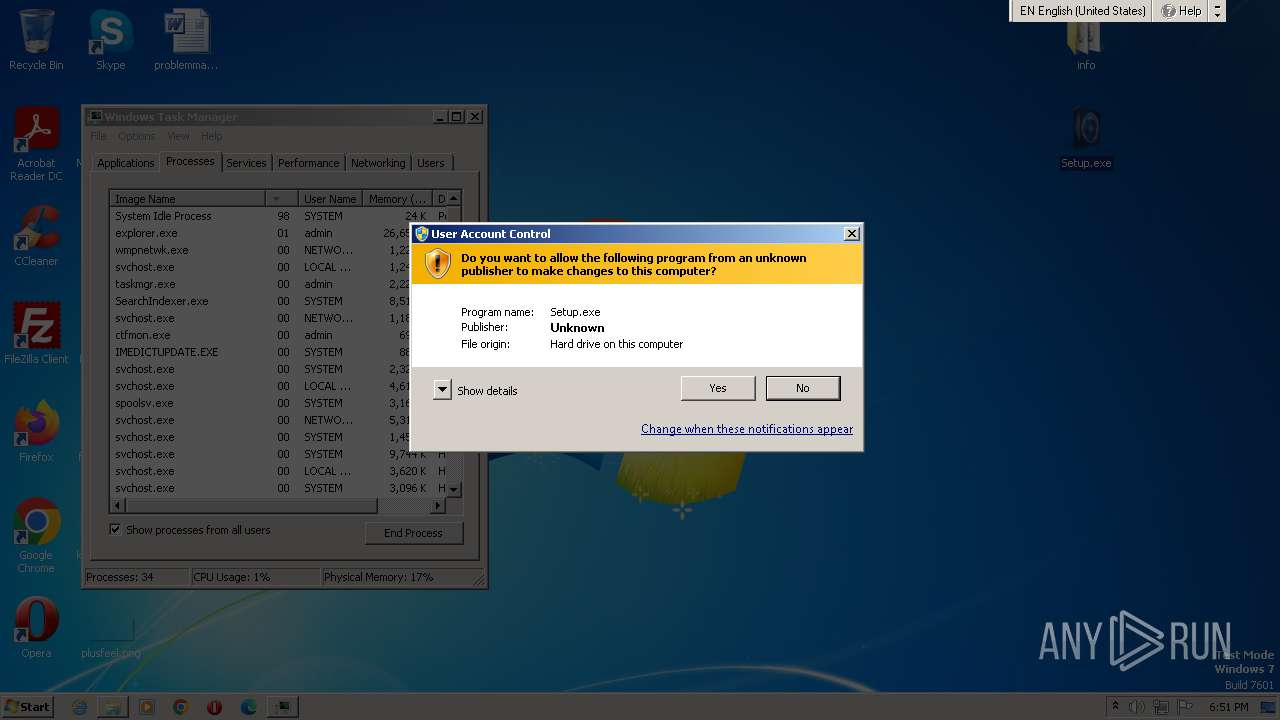Switch to Services tab in Task Manager

pyautogui.click(x=246, y=163)
